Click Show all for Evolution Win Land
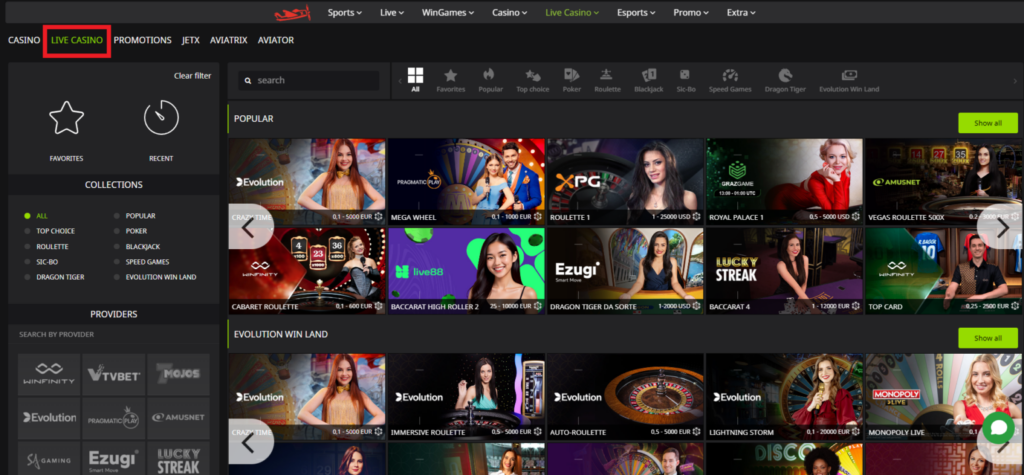1024x475 pixels. [987, 338]
